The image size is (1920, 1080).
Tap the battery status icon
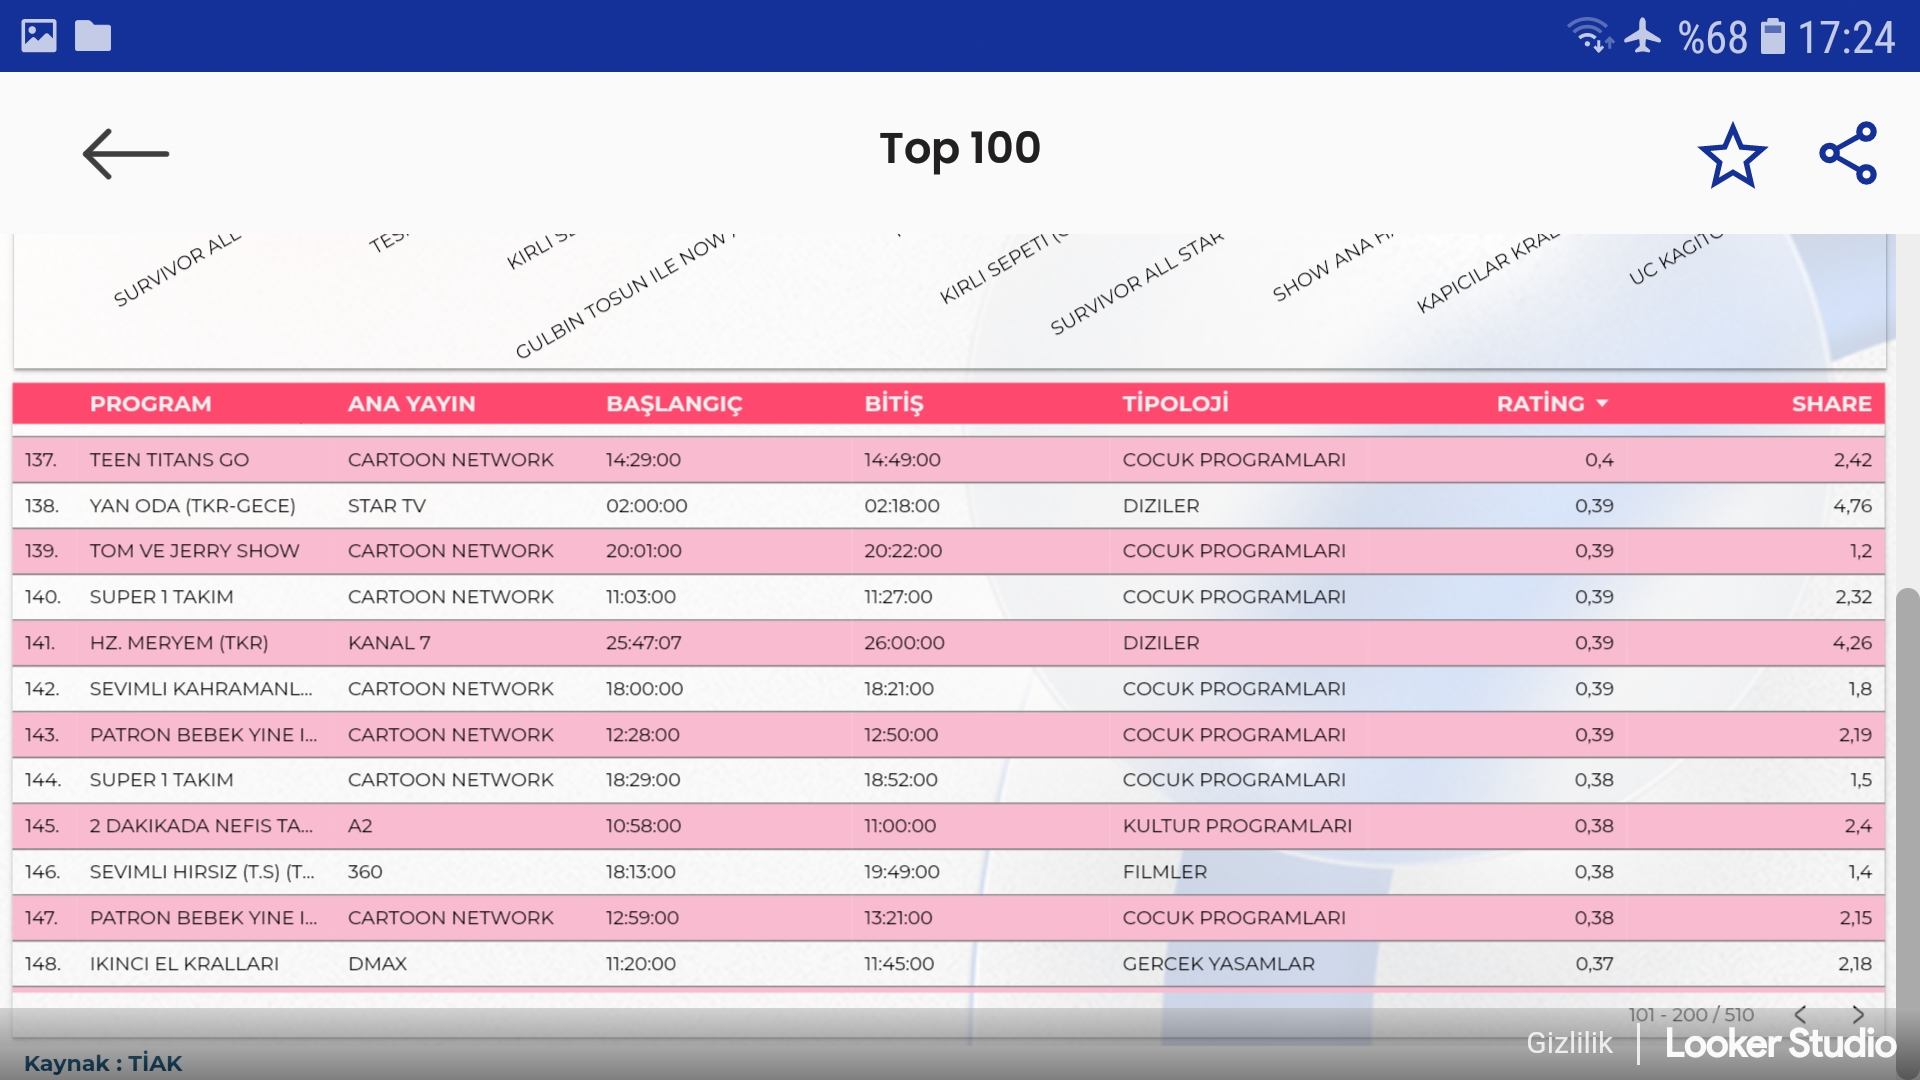coord(1773,36)
